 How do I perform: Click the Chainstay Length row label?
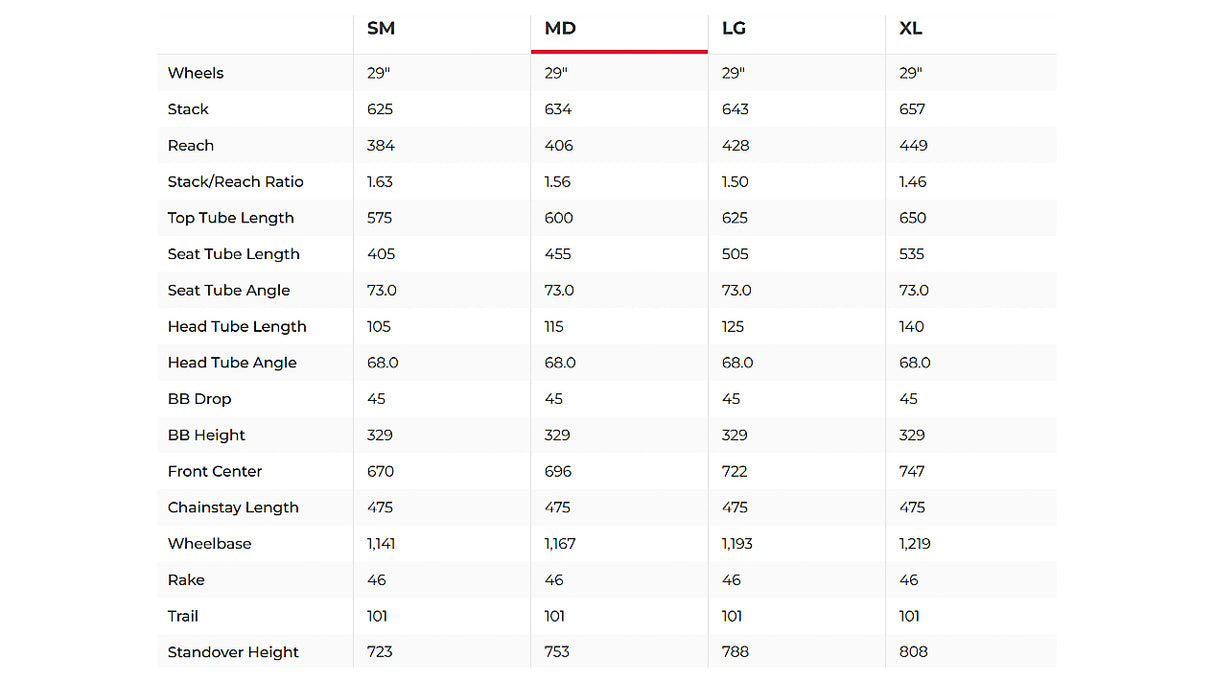tap(233, 508)
